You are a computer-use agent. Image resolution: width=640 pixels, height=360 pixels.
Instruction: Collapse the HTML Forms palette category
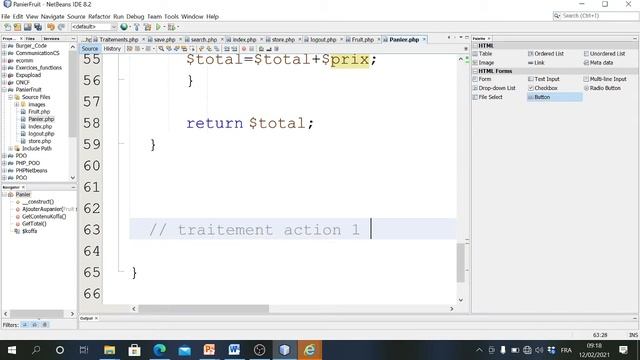pos(475,71)
